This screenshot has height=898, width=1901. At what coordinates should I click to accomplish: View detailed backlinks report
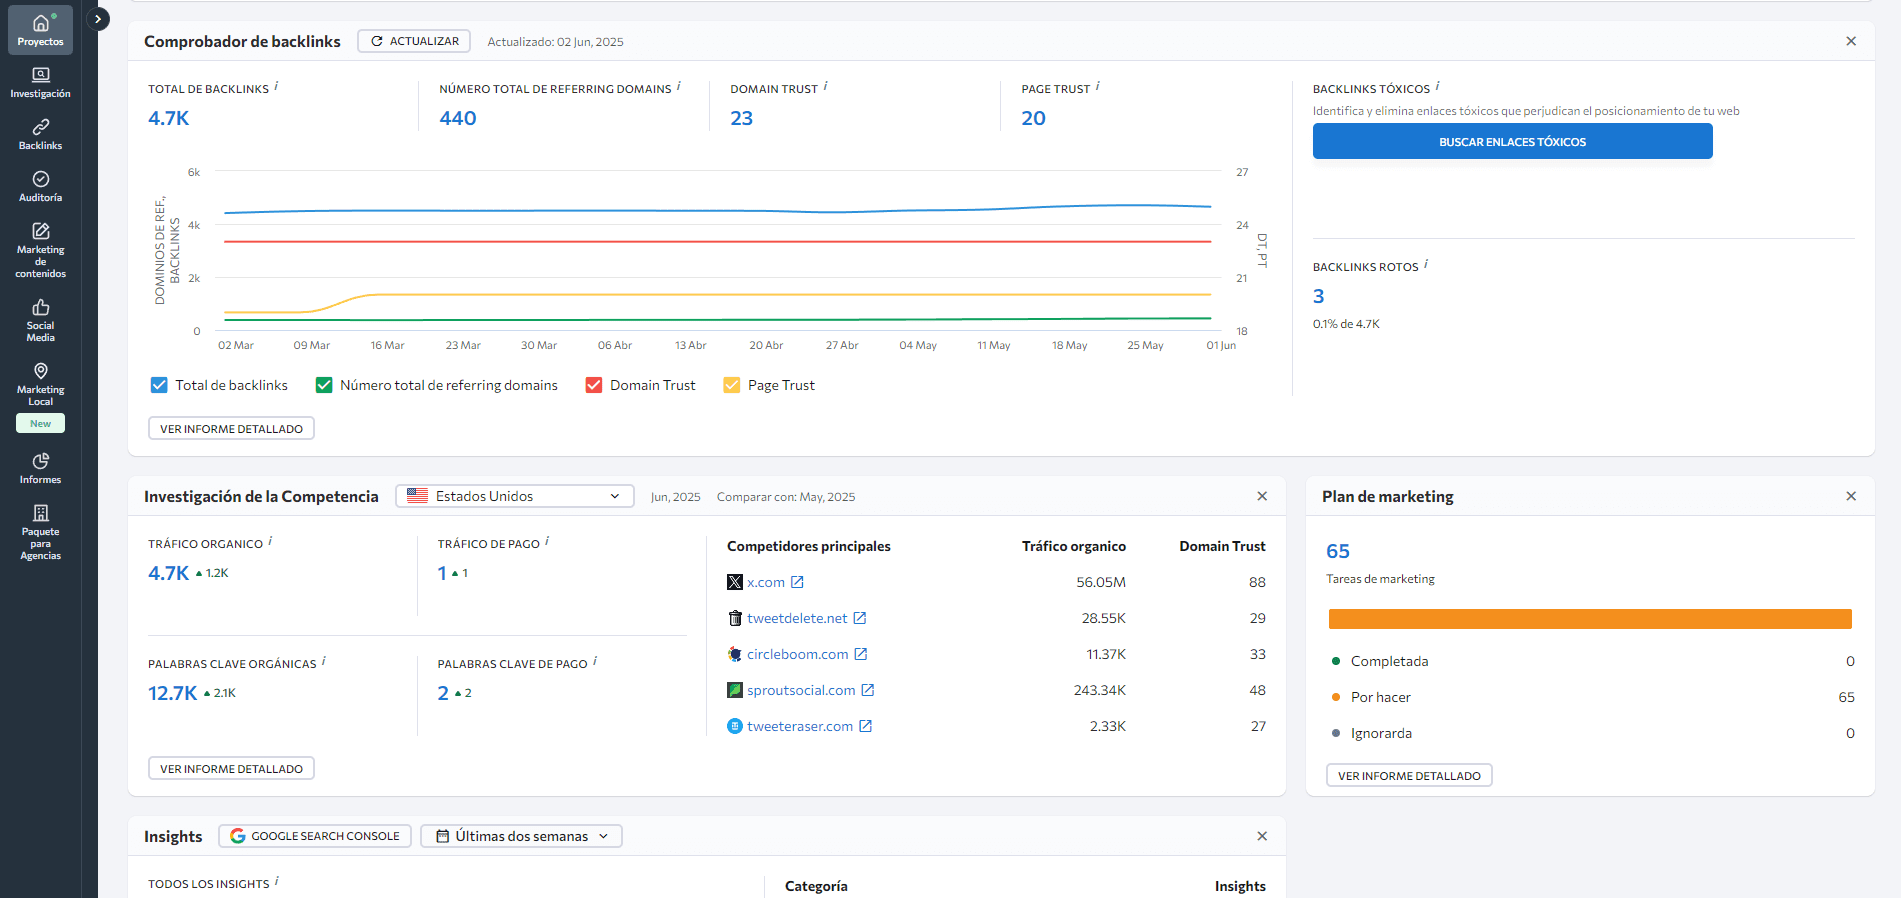tap(231, 428)
